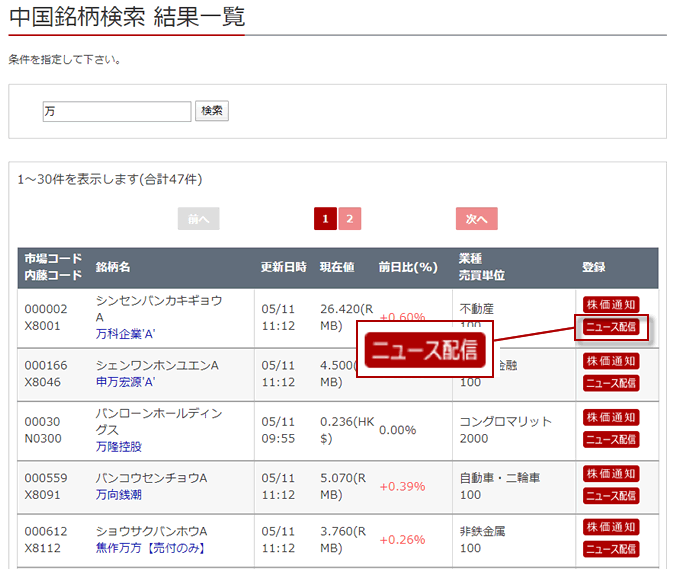
Task: Register 株価通知 for code 000002
Action: [x=611, y=305]
